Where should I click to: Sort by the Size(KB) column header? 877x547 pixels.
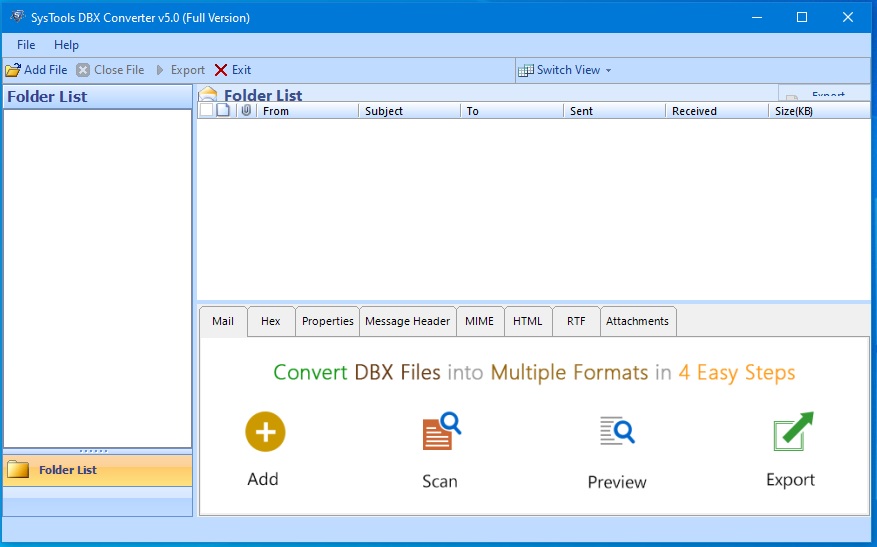pyautogui.click(x=819, y=111)
